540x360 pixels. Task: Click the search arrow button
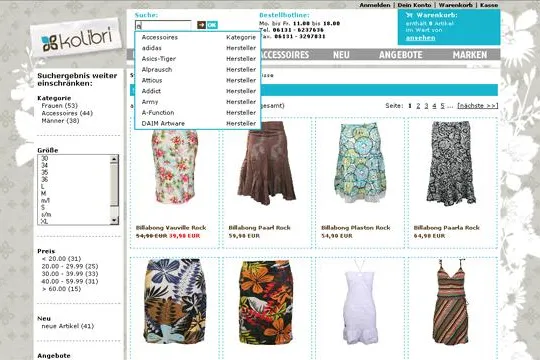(x=201, y=25)
